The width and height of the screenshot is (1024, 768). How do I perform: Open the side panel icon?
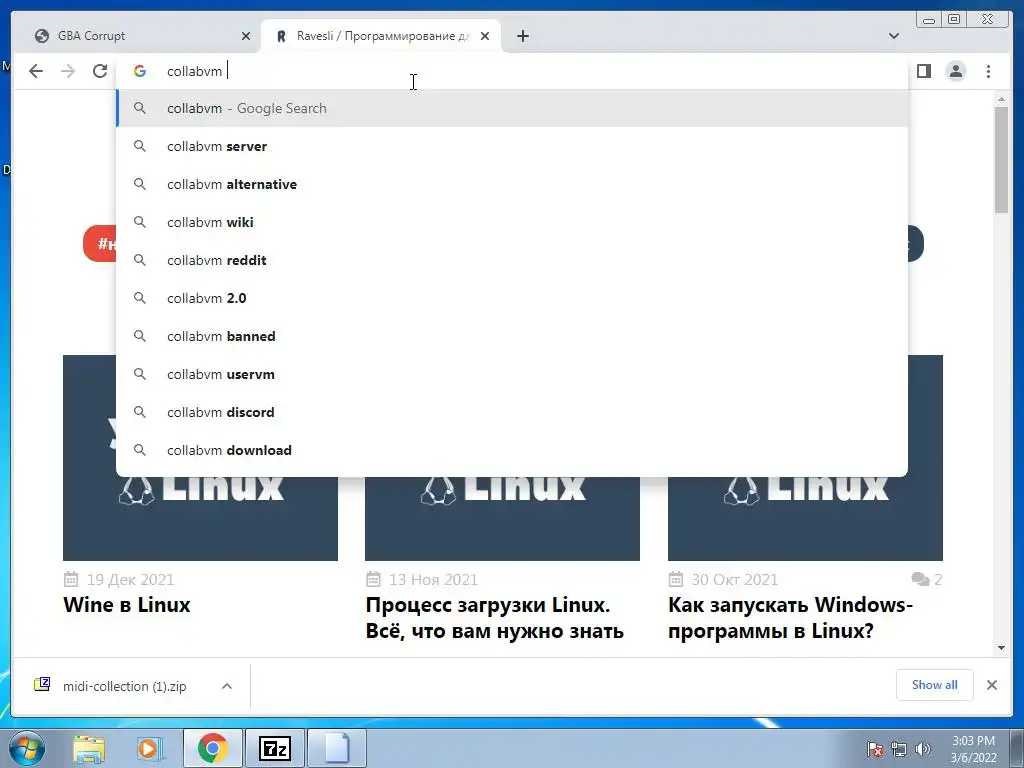pyautogui.click(x=923, y=71)
